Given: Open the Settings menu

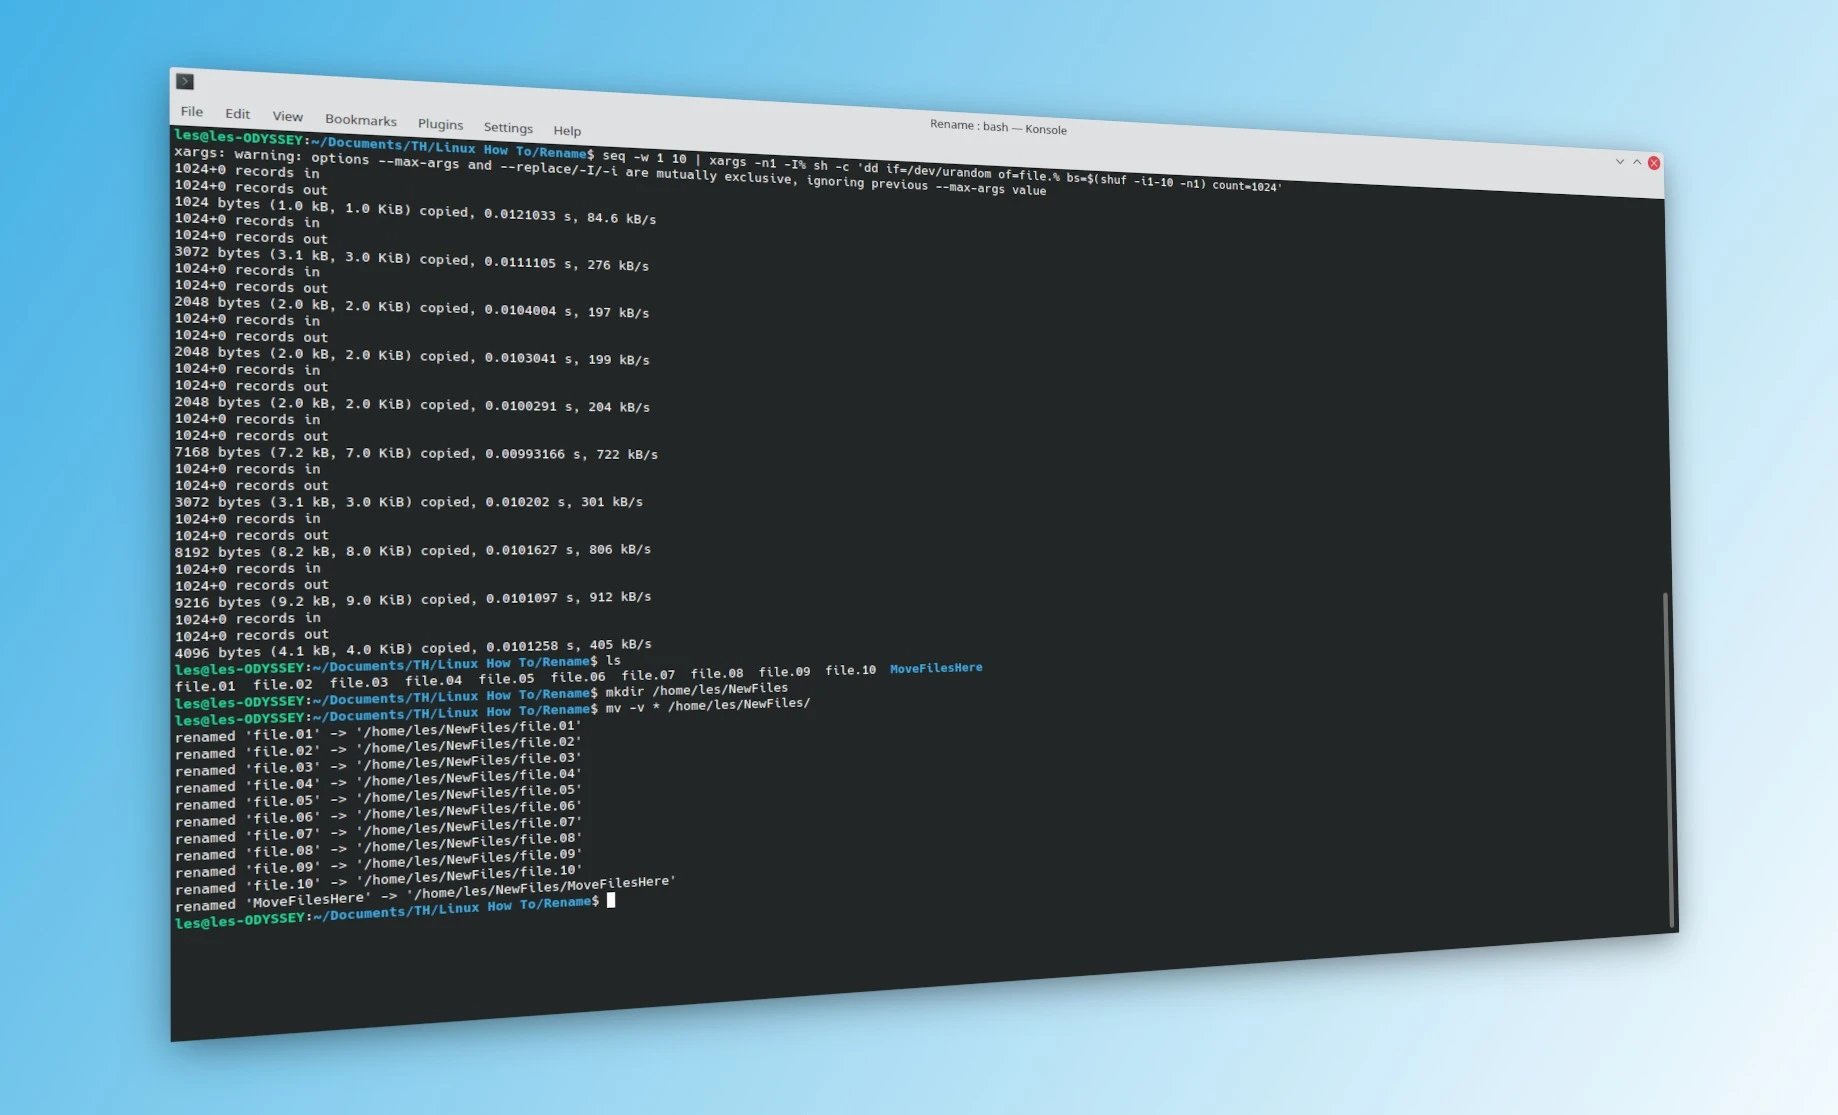Looking at the screenshot, I should (x=508, y=127).
